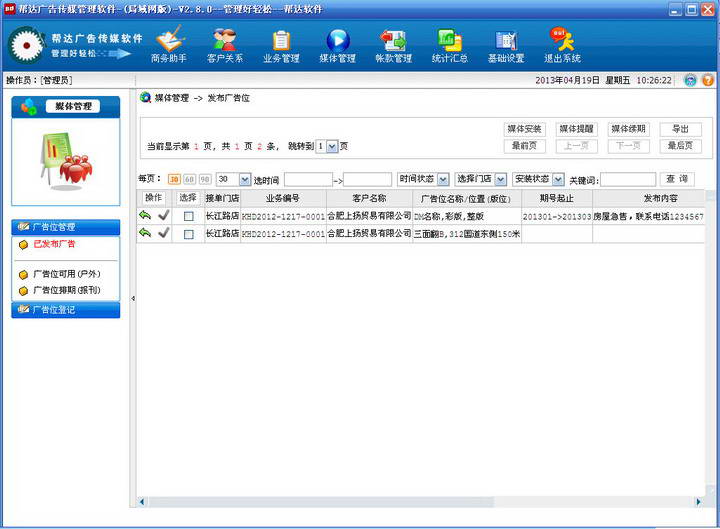Viewport: 720px width, 529px height.
Task: Click 下一页 next page button
Action: pyautogui.click(x=629, y=146)
